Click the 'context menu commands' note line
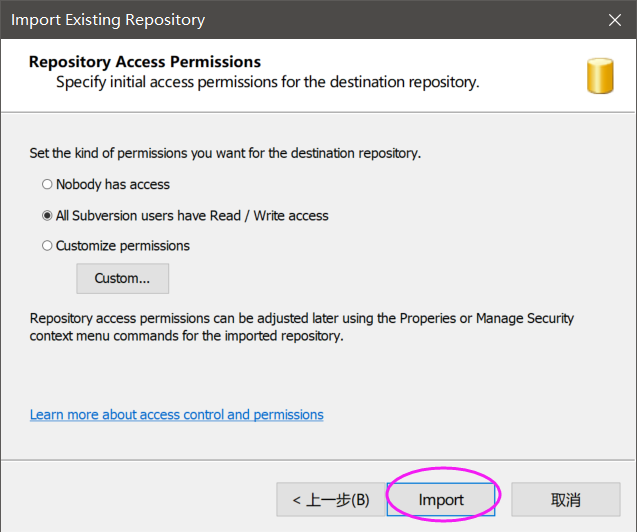This screenshot has width=637, height=532. pyautogui.click(x=186, y=336)
